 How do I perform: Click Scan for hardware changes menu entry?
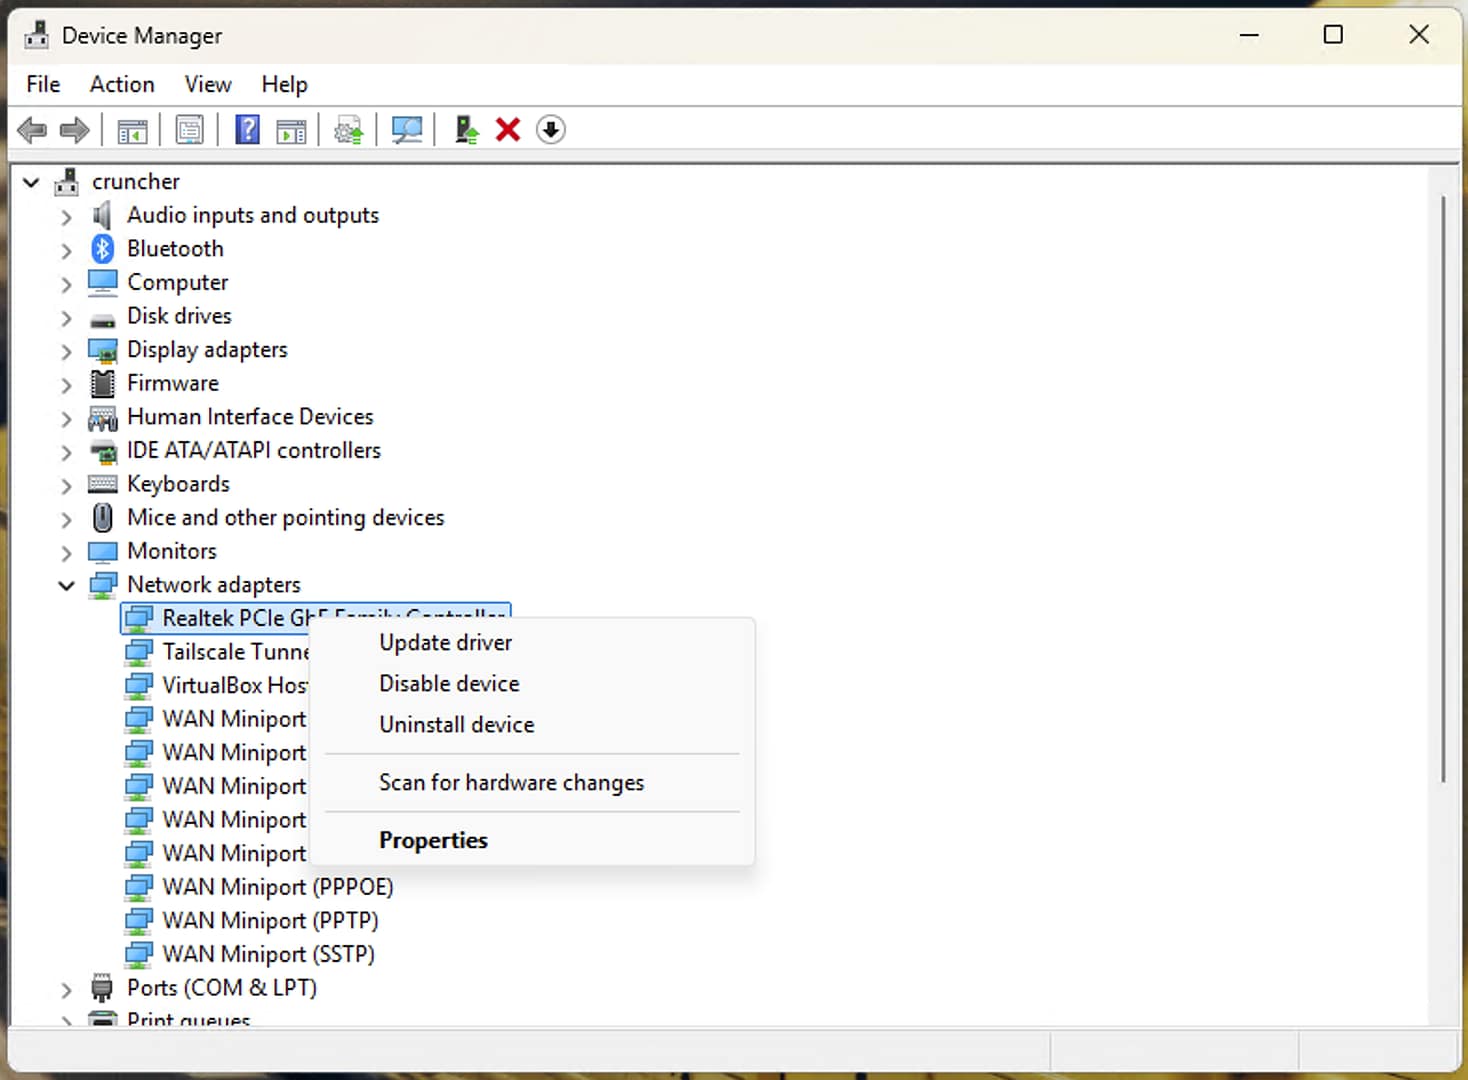tap(511, 783)
